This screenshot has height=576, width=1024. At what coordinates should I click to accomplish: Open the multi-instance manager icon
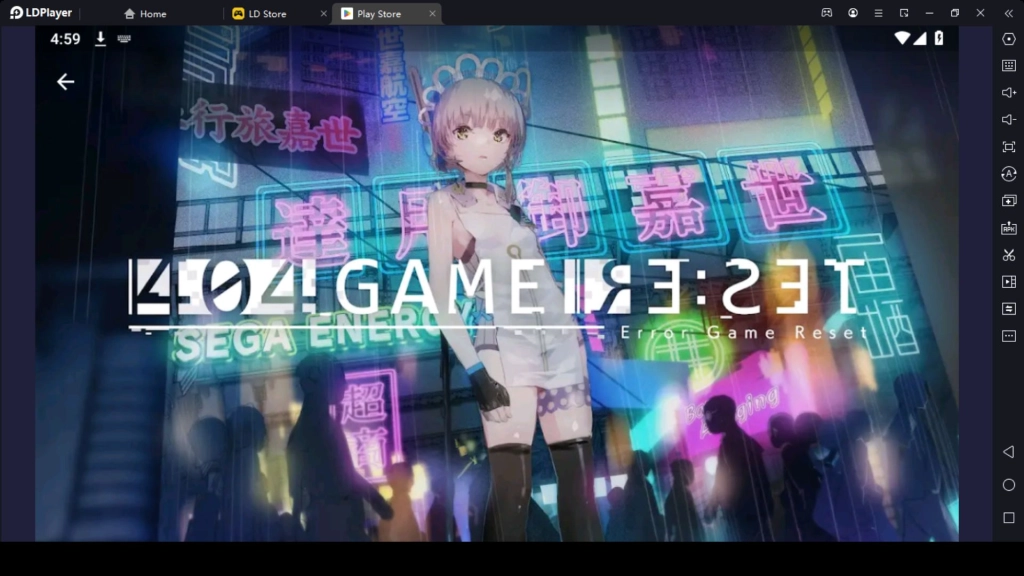coord(1008,201)
